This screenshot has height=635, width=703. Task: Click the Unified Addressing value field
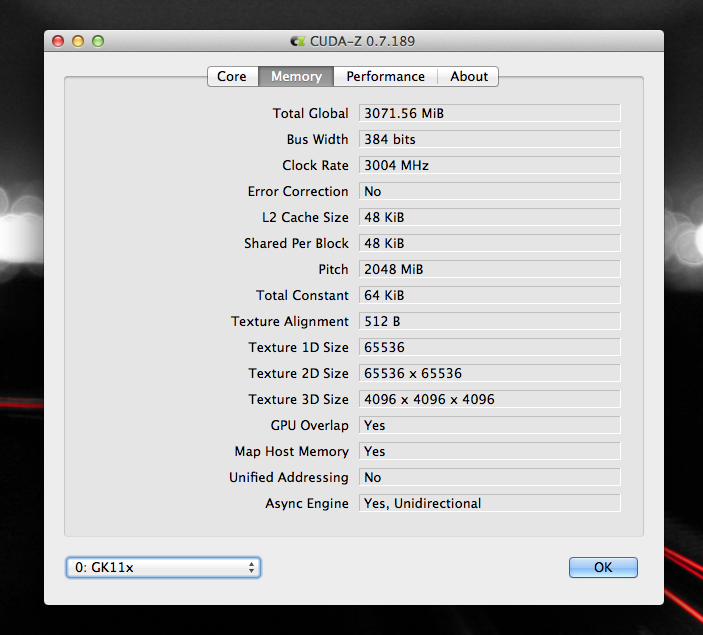click(490, 477)
